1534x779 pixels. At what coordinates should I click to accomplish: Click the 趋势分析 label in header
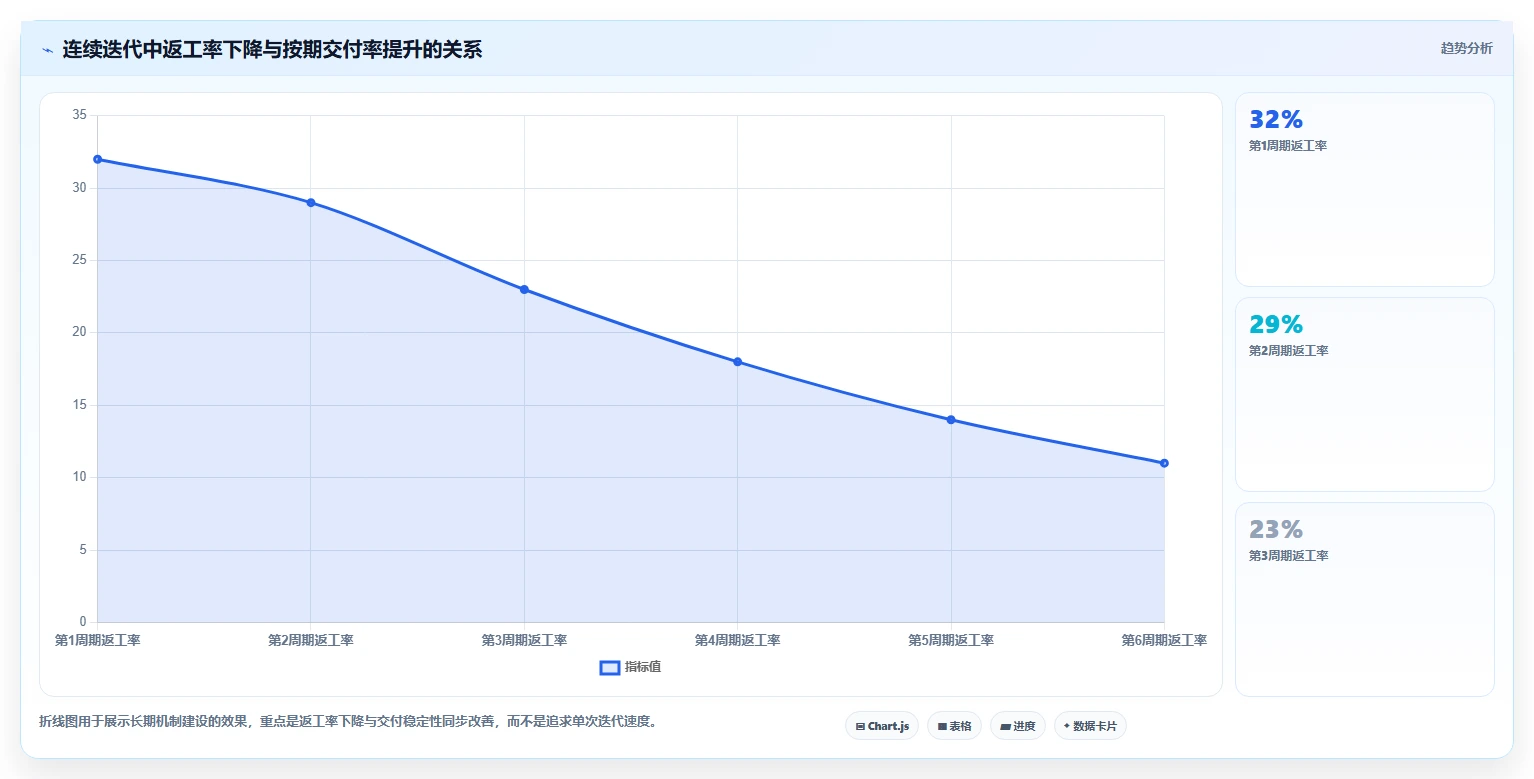pos(1466,48)
